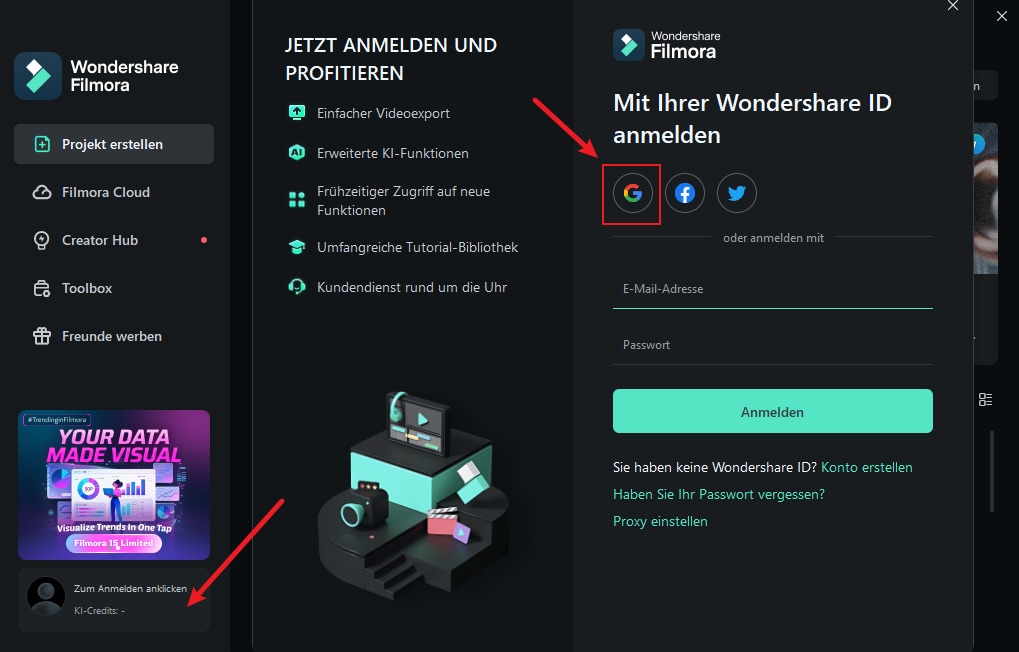The width and height of the screenshot is (1019, 652).
Task: Open the Your Data Made Visual banner
Action: click(114, 484)
